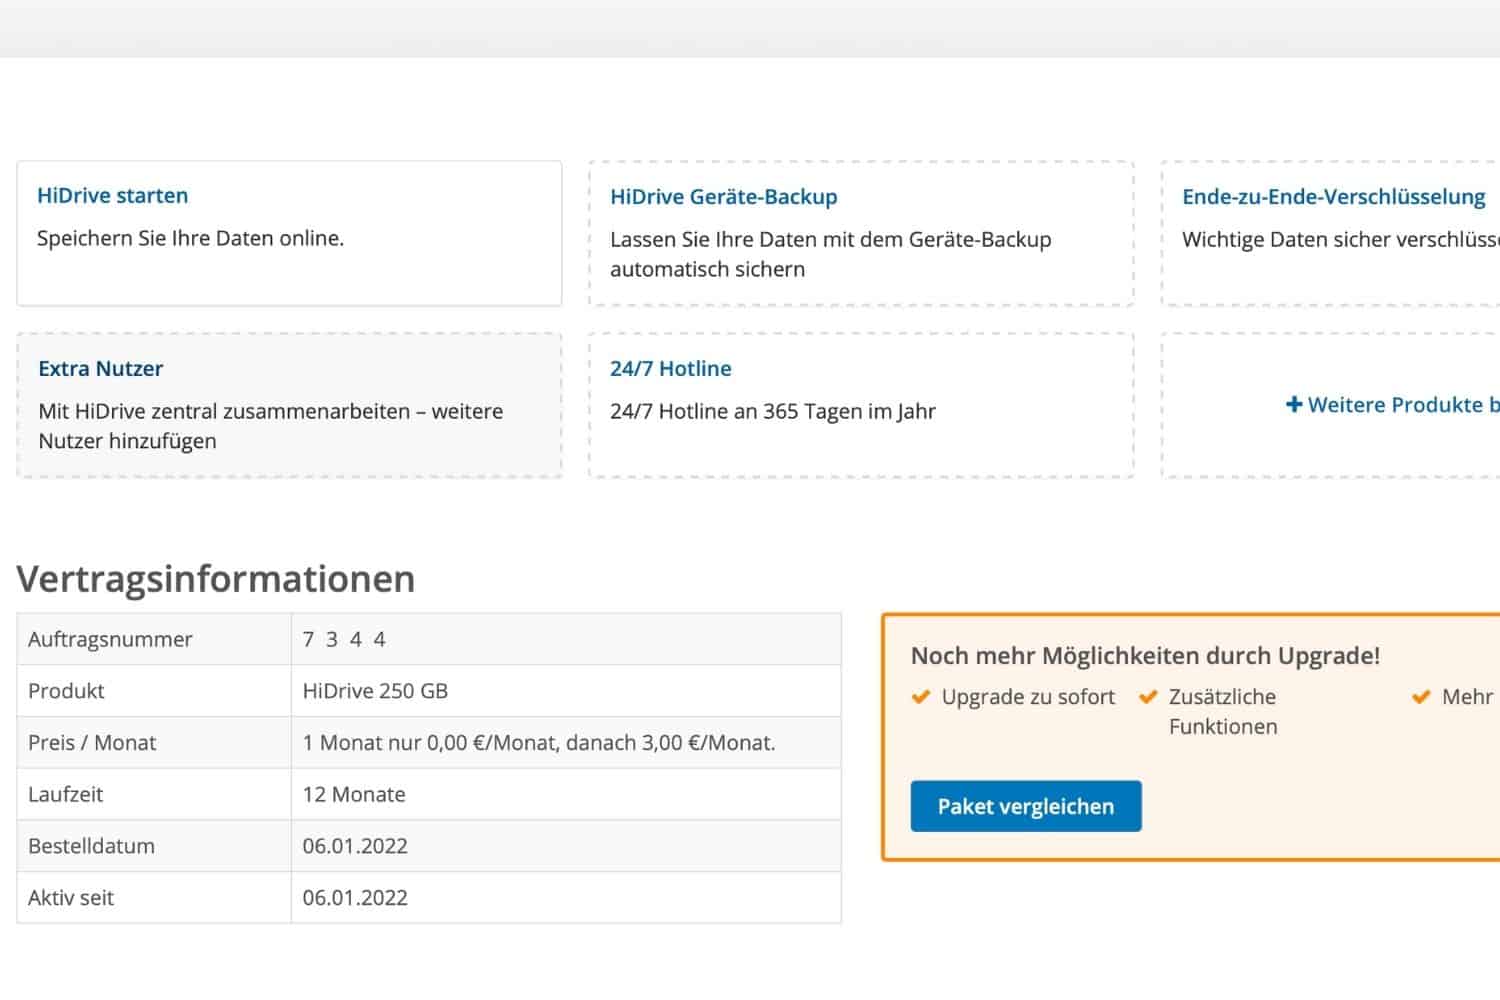Click the Aktiv seit label cell
The image size is (1500, 1000).
pyautogui.click(x=154, y=898)
